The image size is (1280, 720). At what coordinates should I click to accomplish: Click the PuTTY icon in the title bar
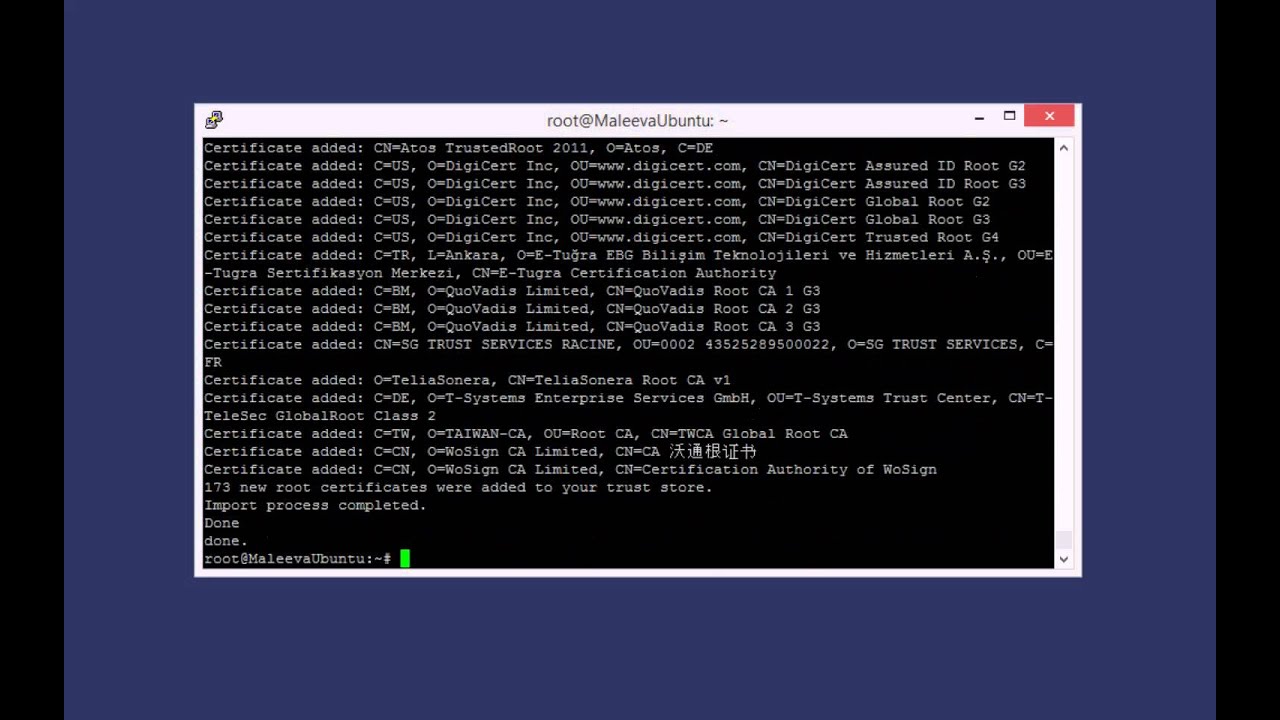coord(214,120)
